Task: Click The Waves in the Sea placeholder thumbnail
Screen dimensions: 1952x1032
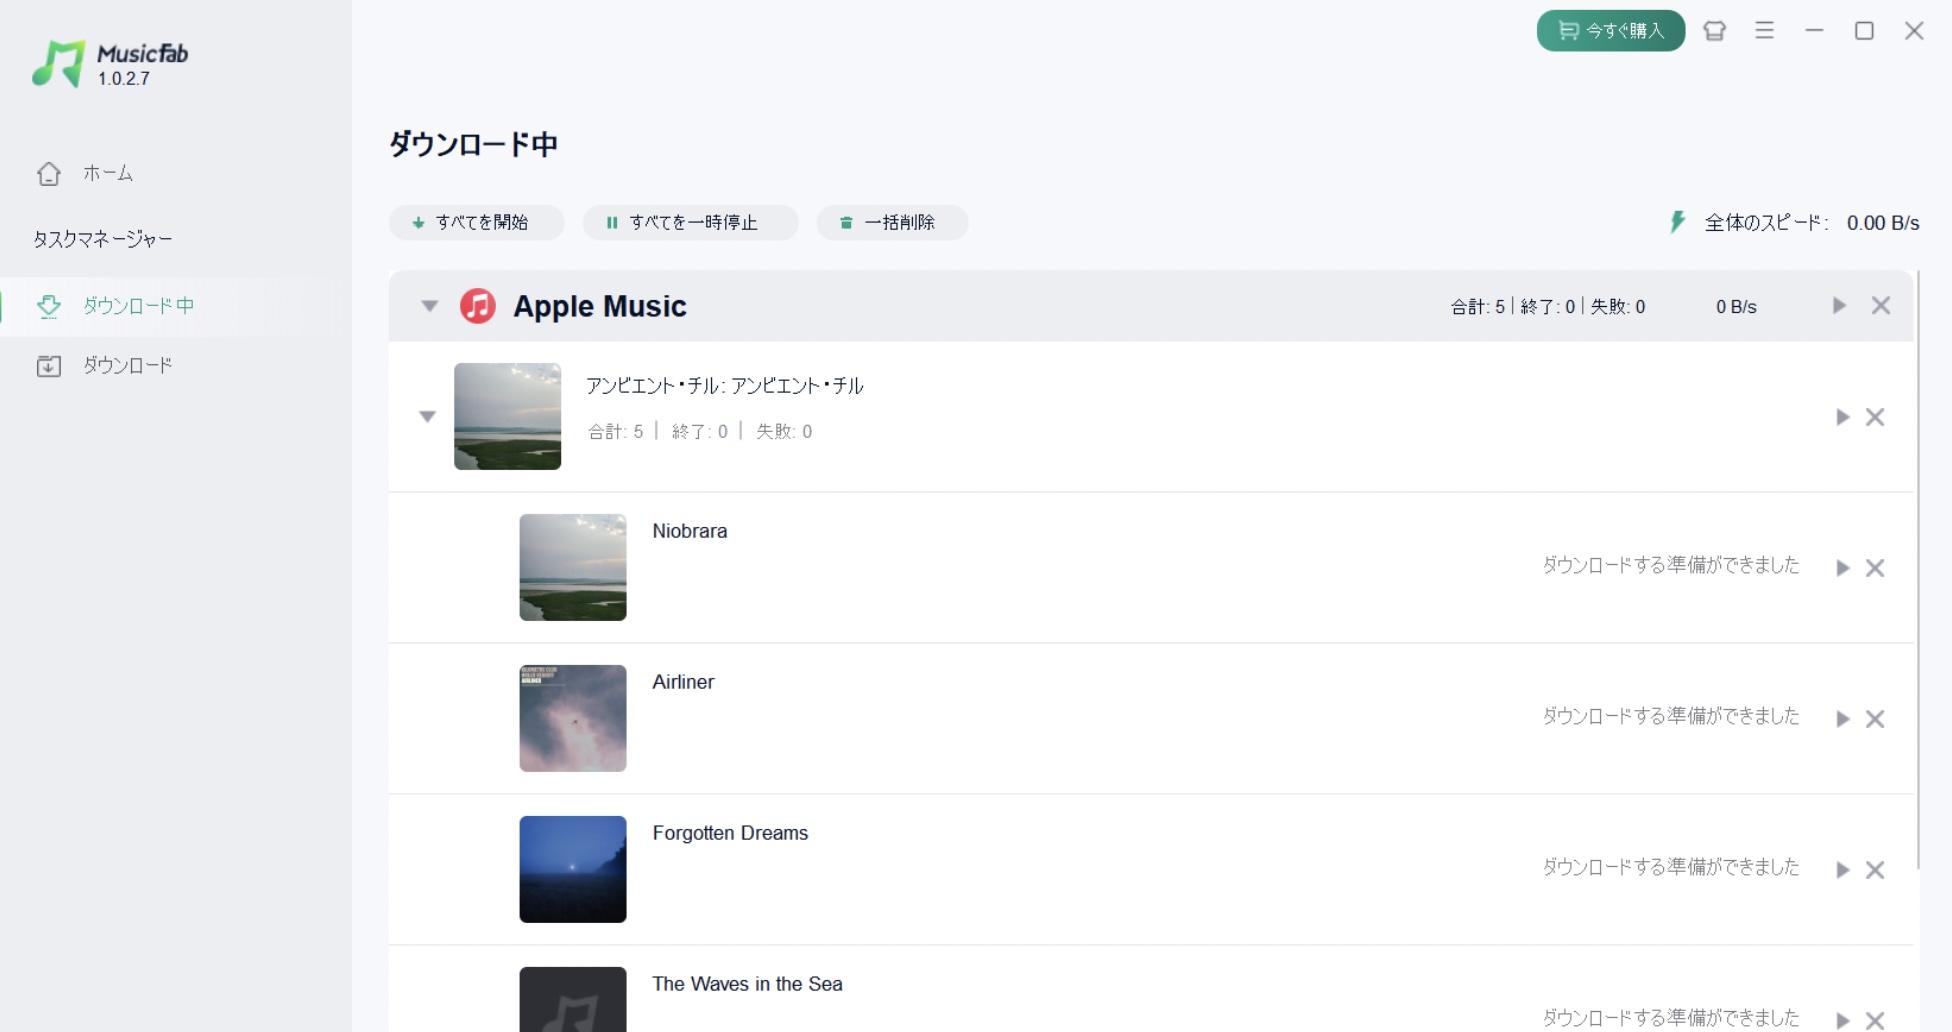Action: pos(572,999)
